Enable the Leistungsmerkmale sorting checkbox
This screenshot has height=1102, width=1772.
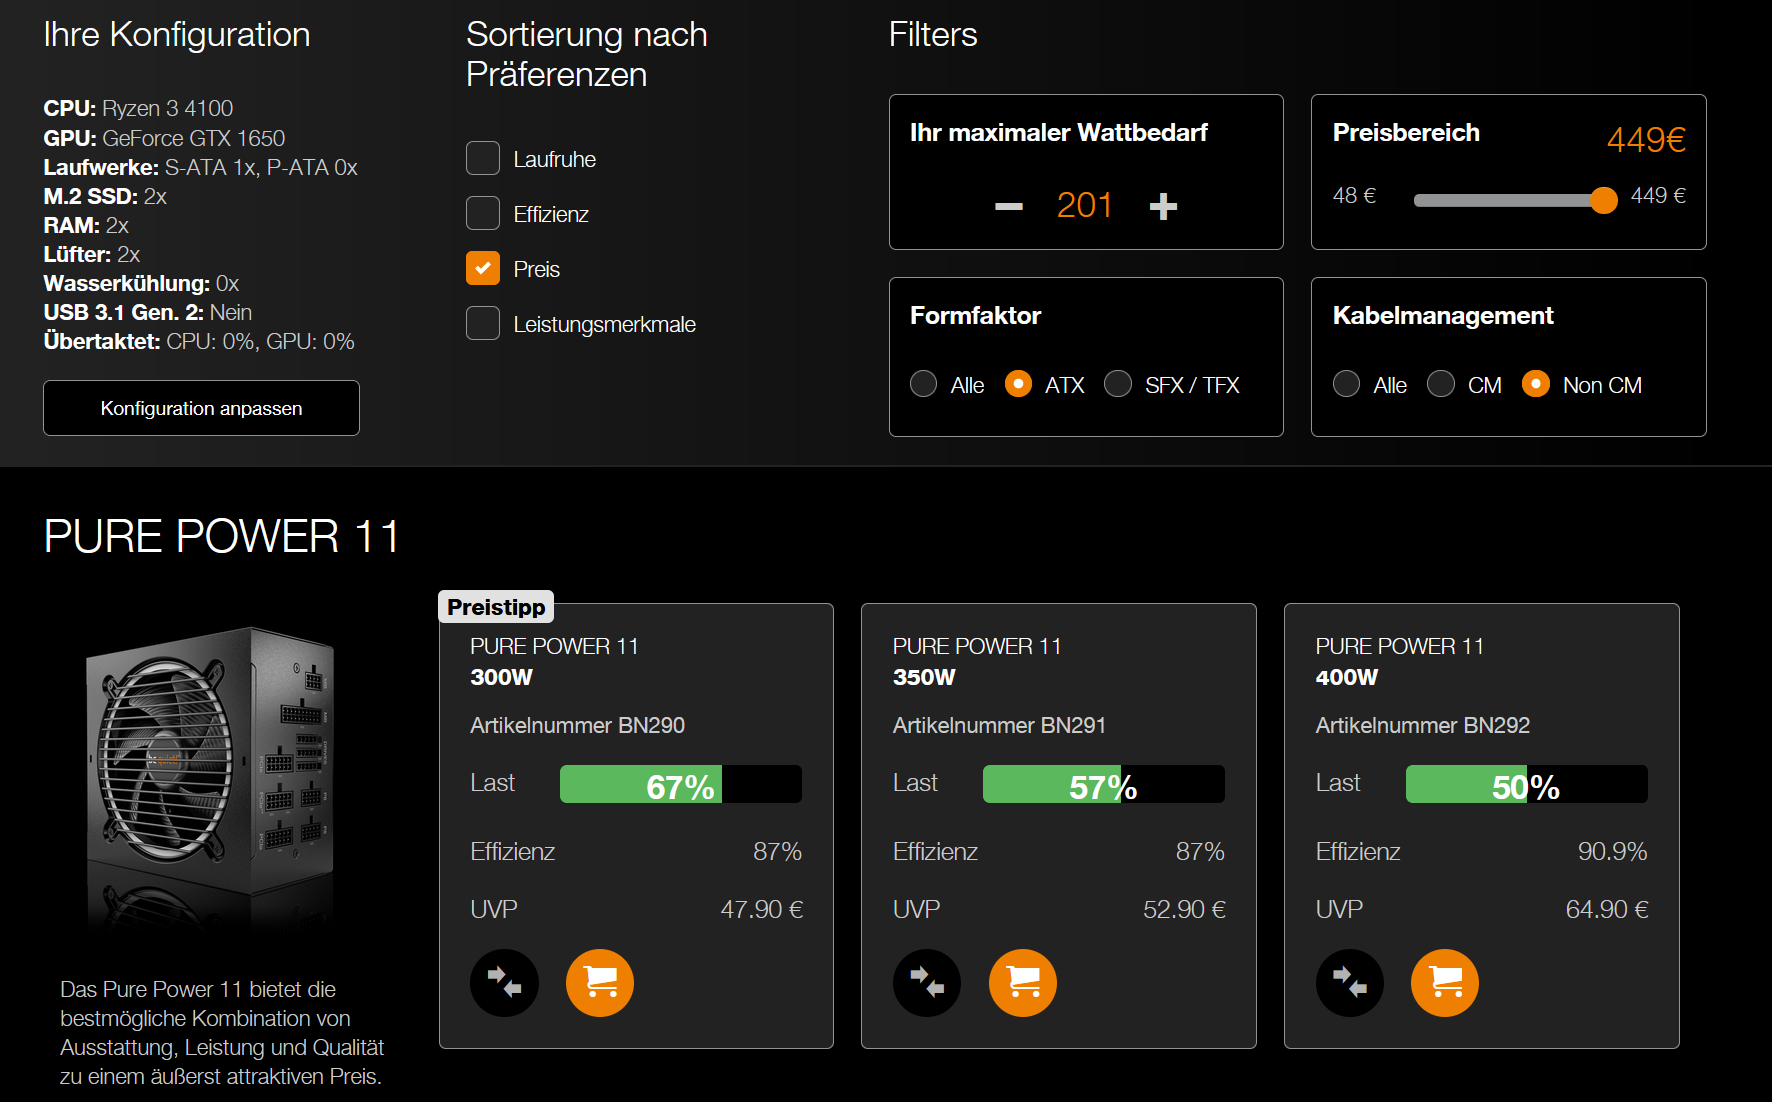483,323
